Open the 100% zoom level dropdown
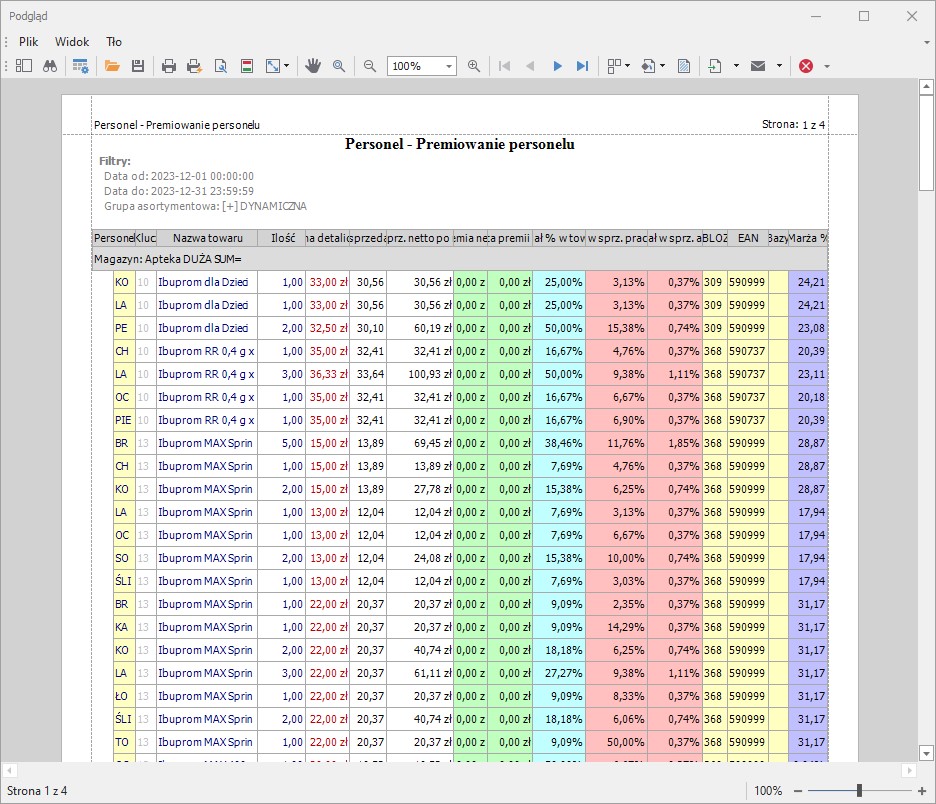936x804 pixels. tap(449, 66)
